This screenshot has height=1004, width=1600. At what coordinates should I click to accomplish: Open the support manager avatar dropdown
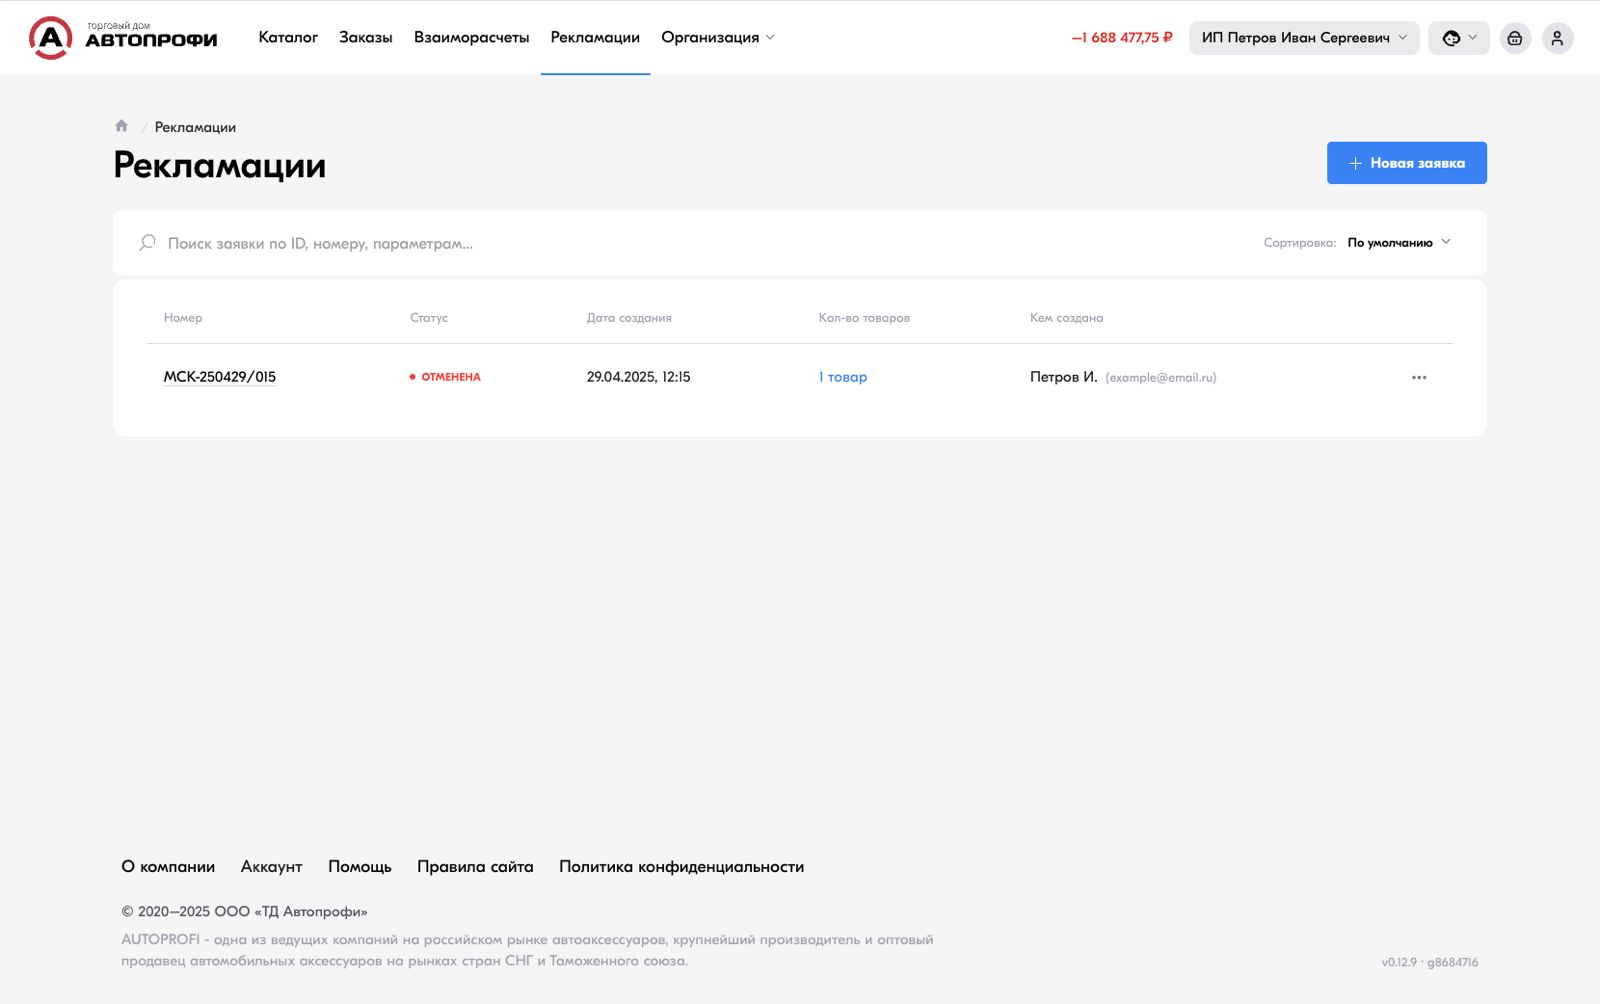tap(1458, 38)
